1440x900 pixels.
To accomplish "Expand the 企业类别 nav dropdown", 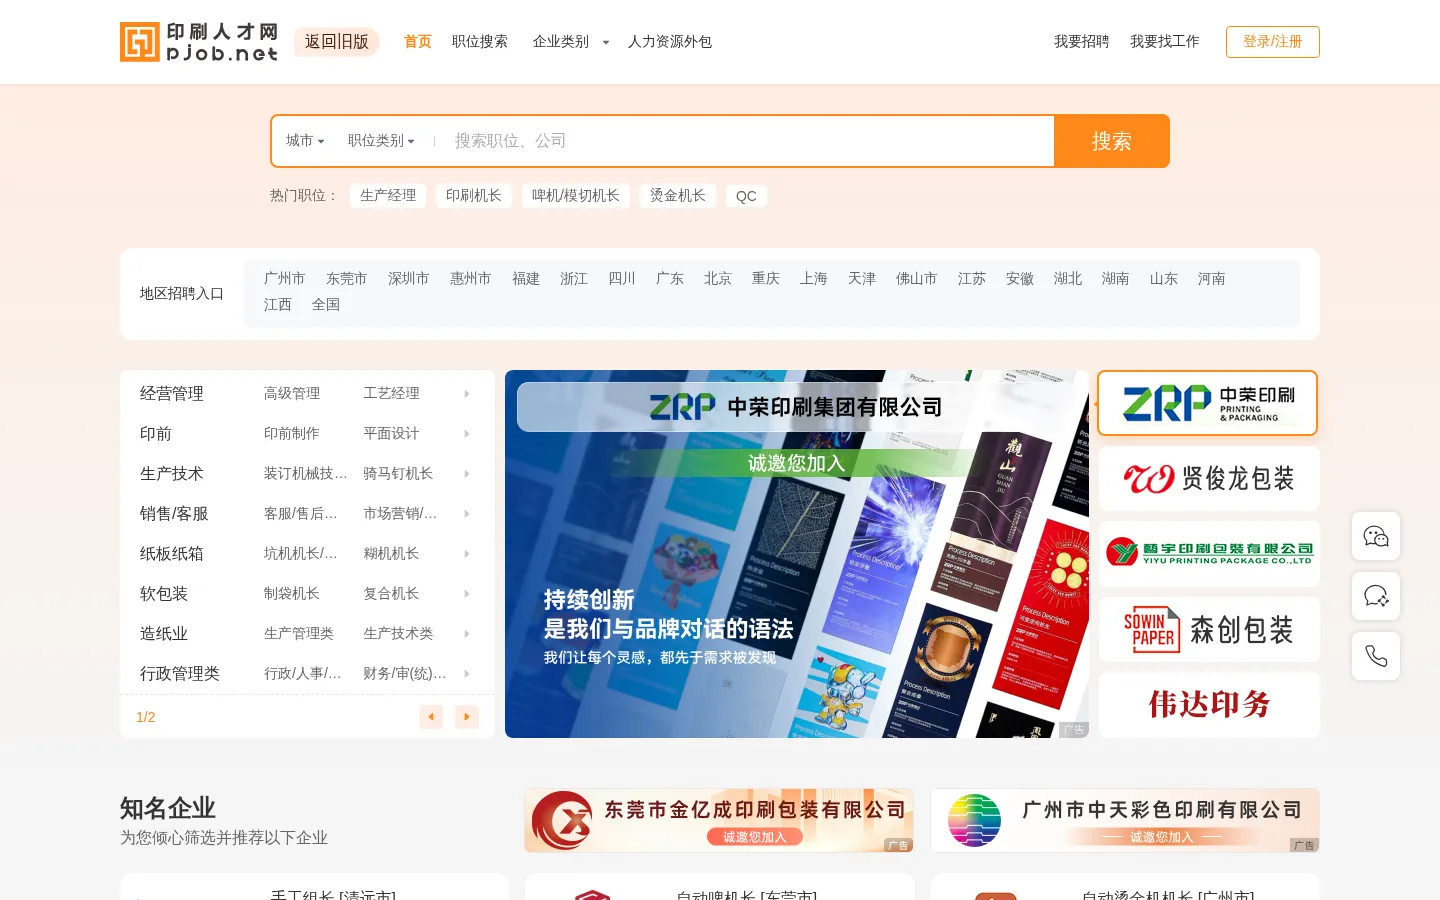I will pos(570,42).
